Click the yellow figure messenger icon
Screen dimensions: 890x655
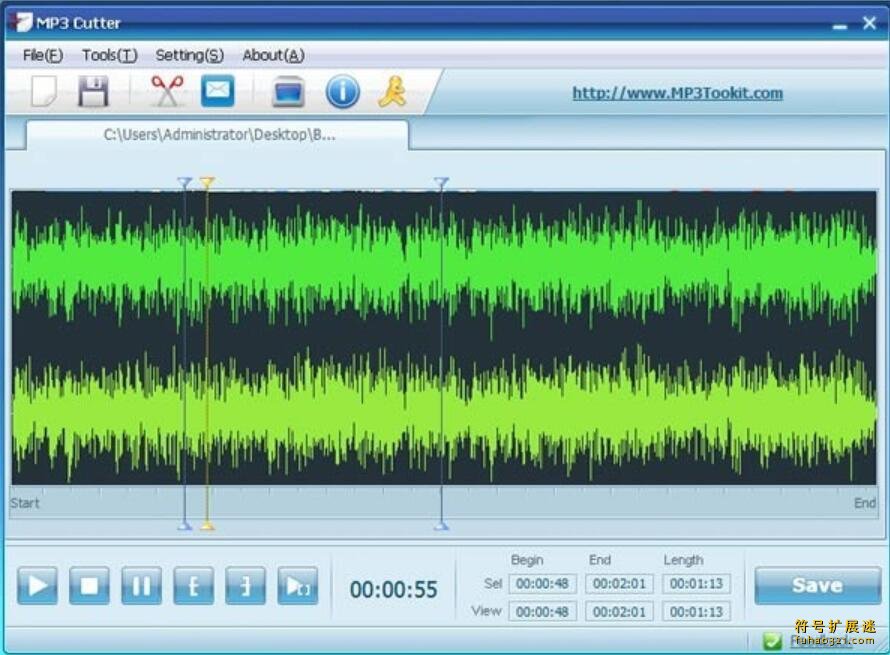point(392,91)
